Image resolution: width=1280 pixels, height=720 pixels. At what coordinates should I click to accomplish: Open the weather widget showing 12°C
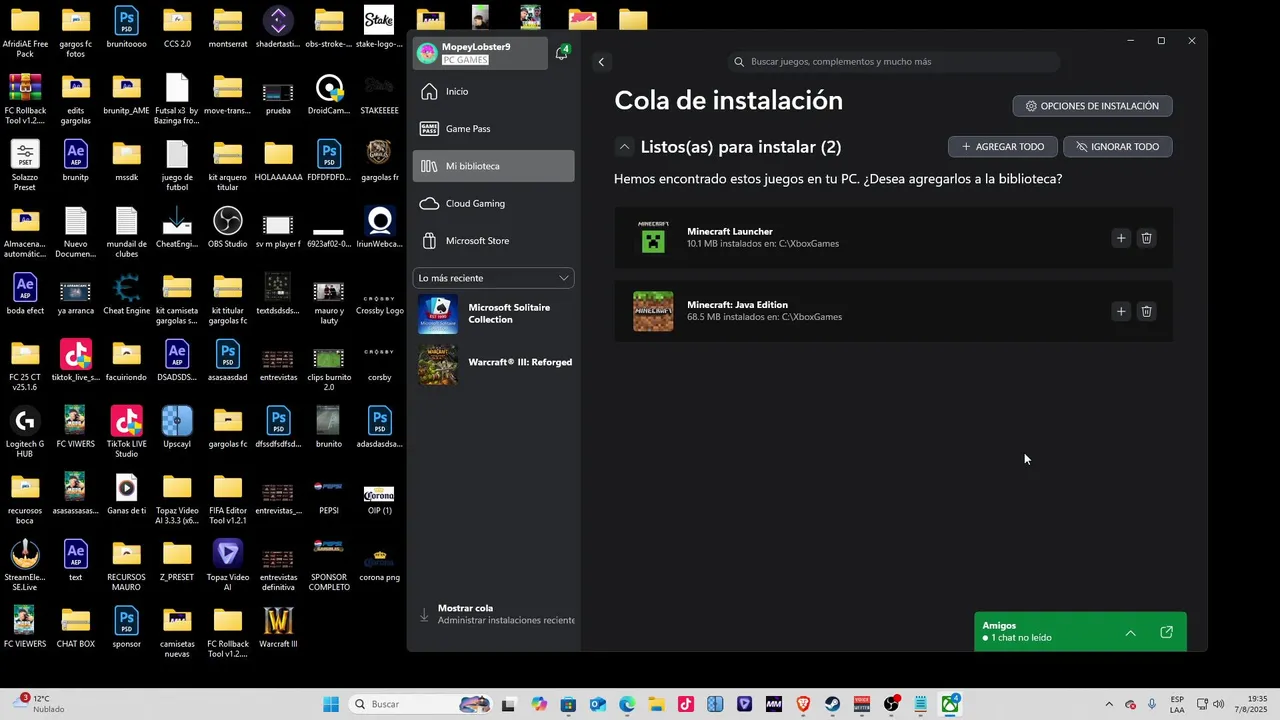point(40,704)
